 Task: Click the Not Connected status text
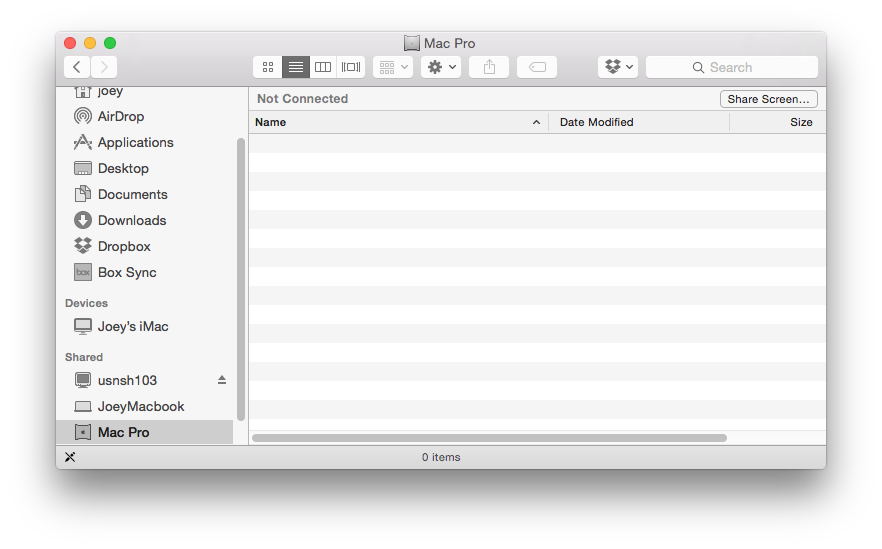(303, 99)
